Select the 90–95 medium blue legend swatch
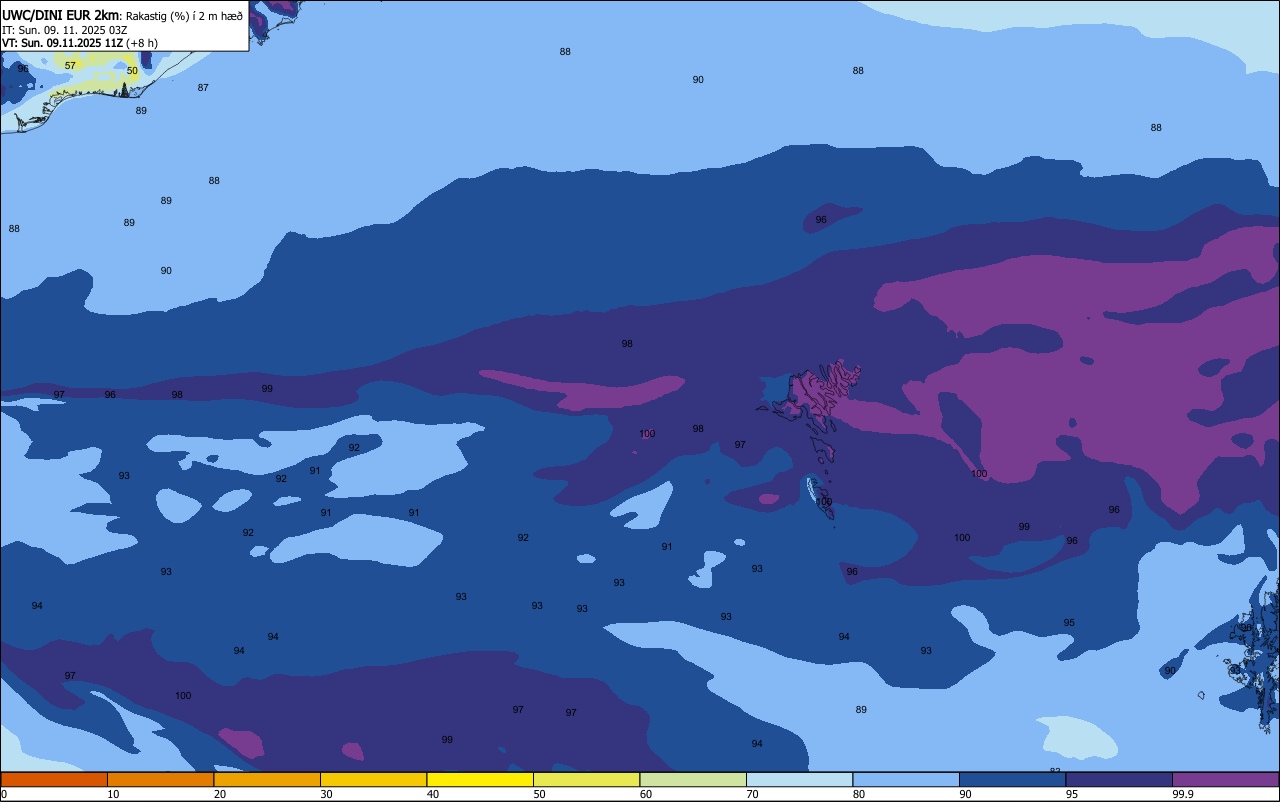The width and height of the screenshot is (1280, 802). 1012,779
